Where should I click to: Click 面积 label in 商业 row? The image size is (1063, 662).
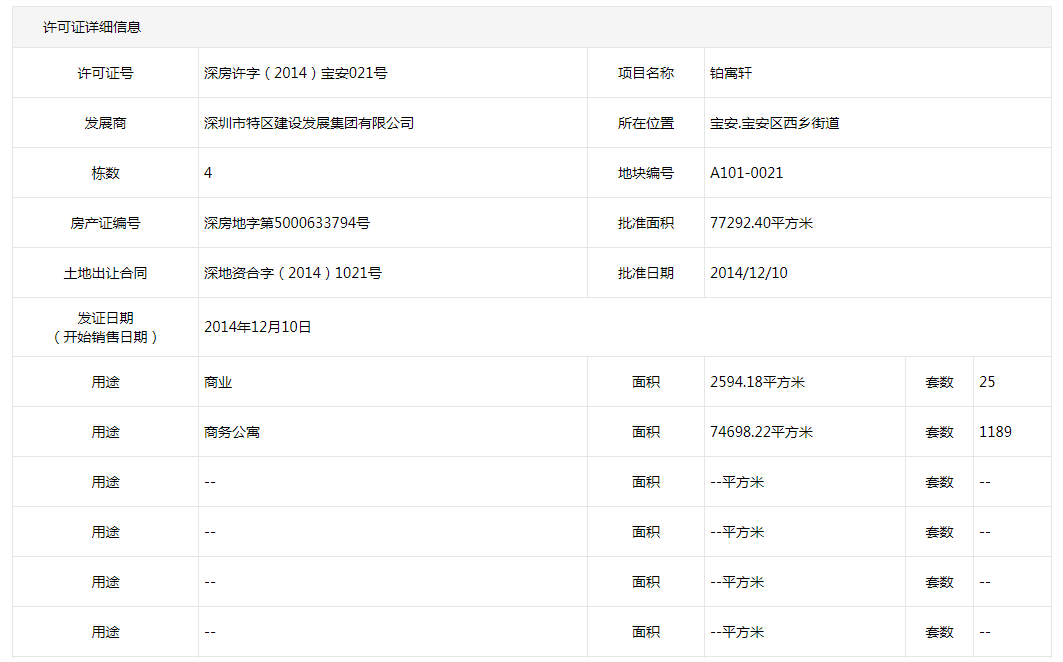[x=645, y=383]
